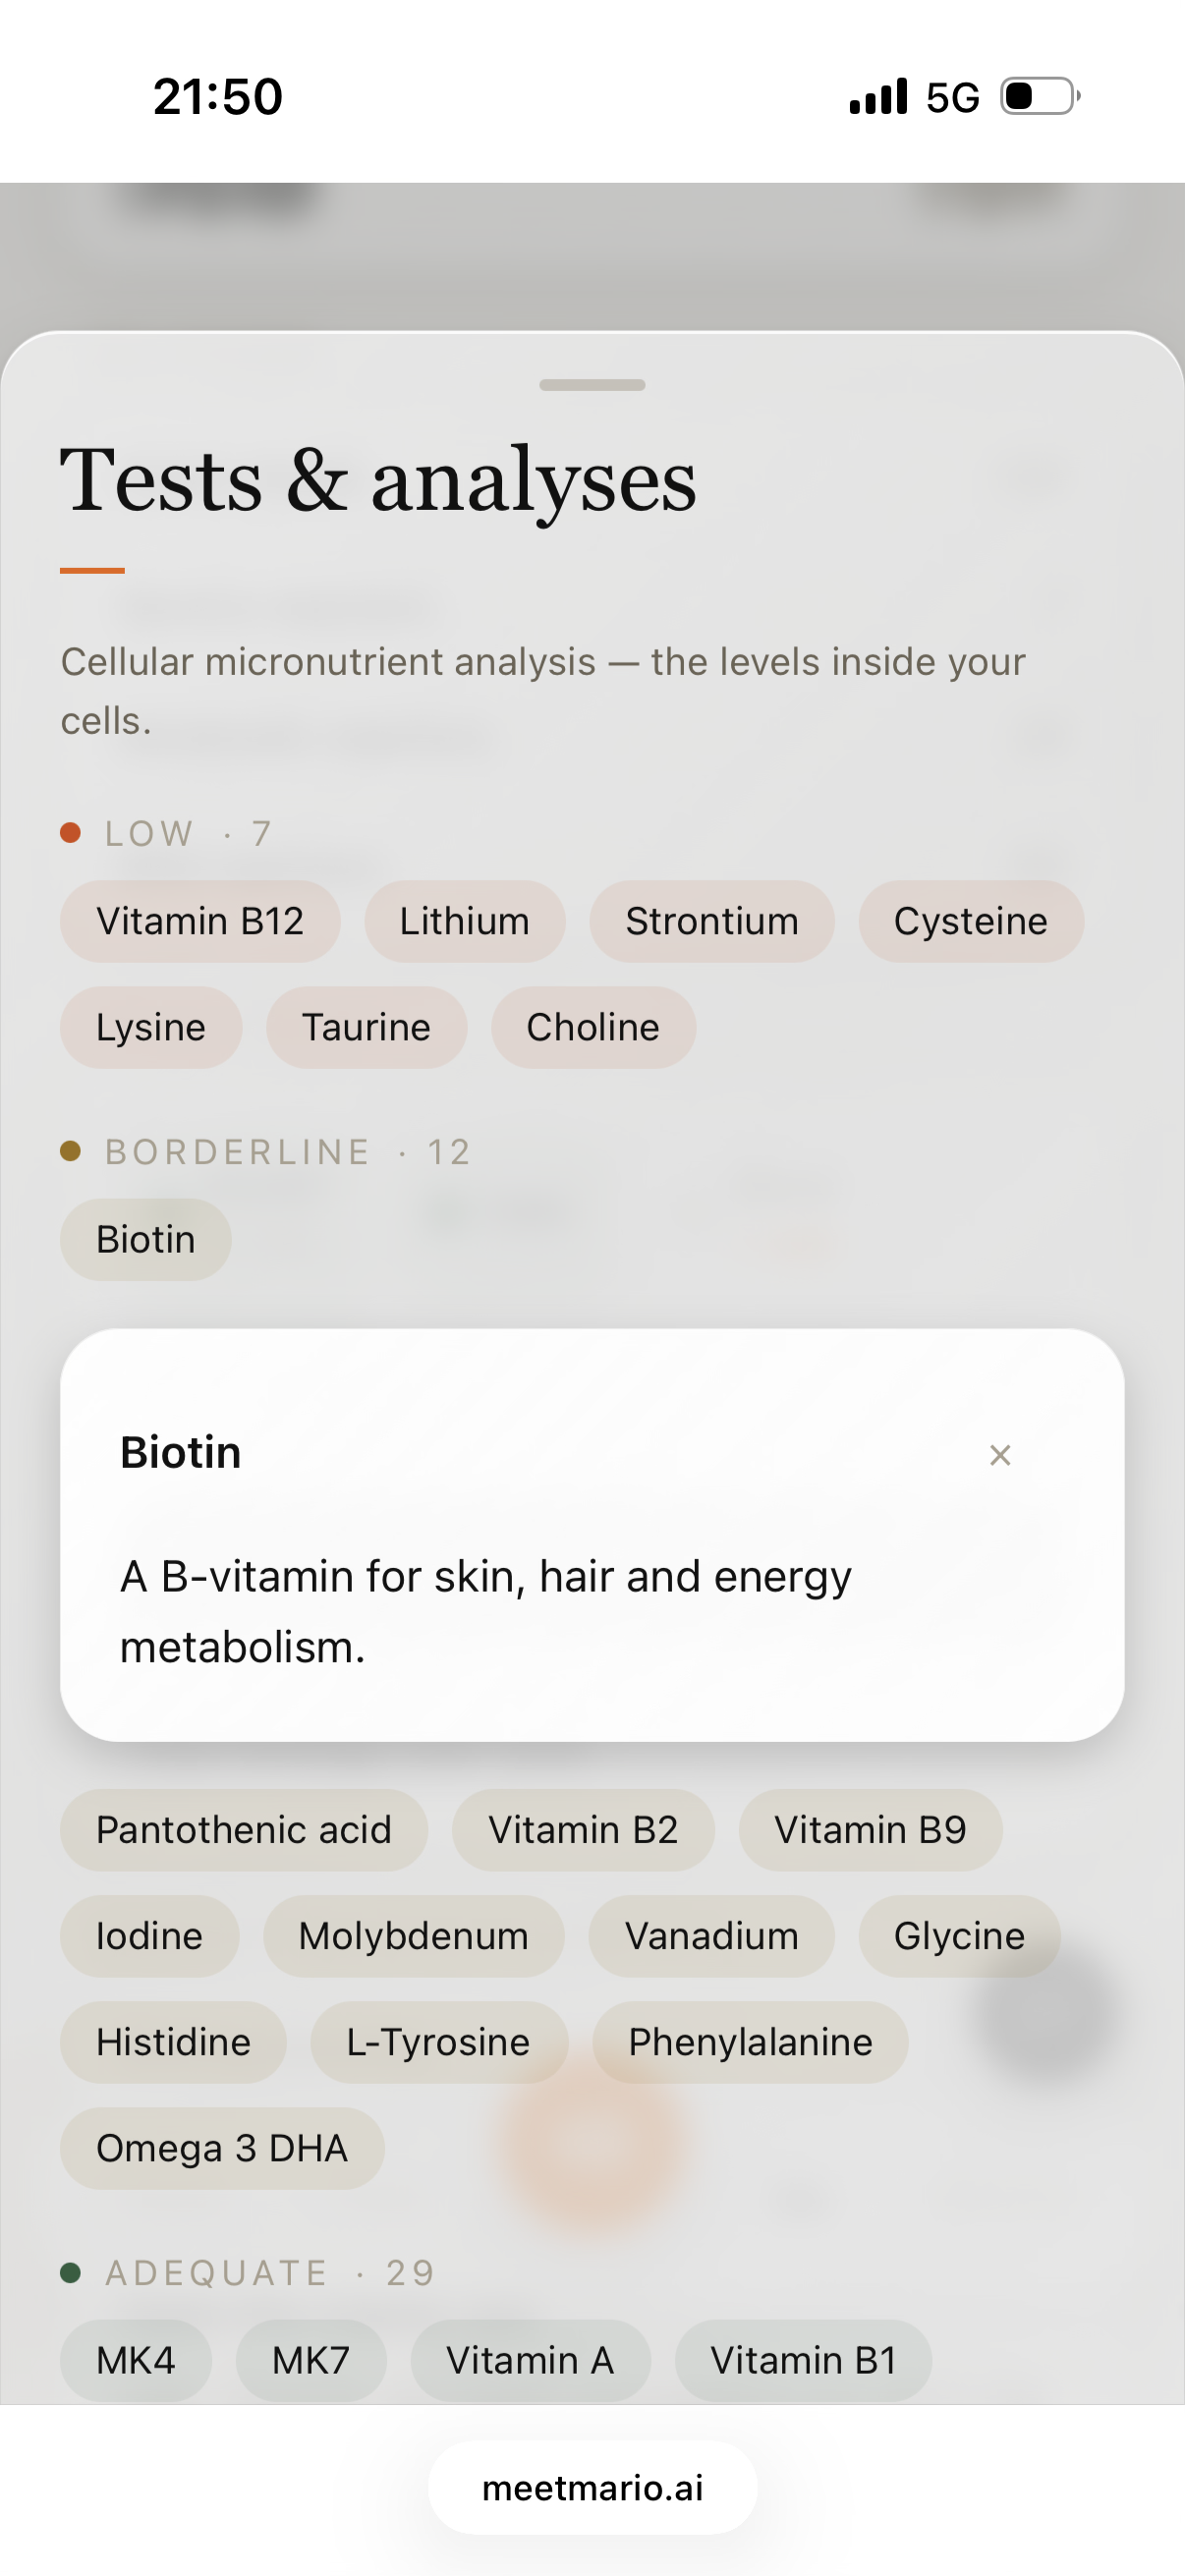Select the Vitamin B12 chip

[x=200, y=921]
